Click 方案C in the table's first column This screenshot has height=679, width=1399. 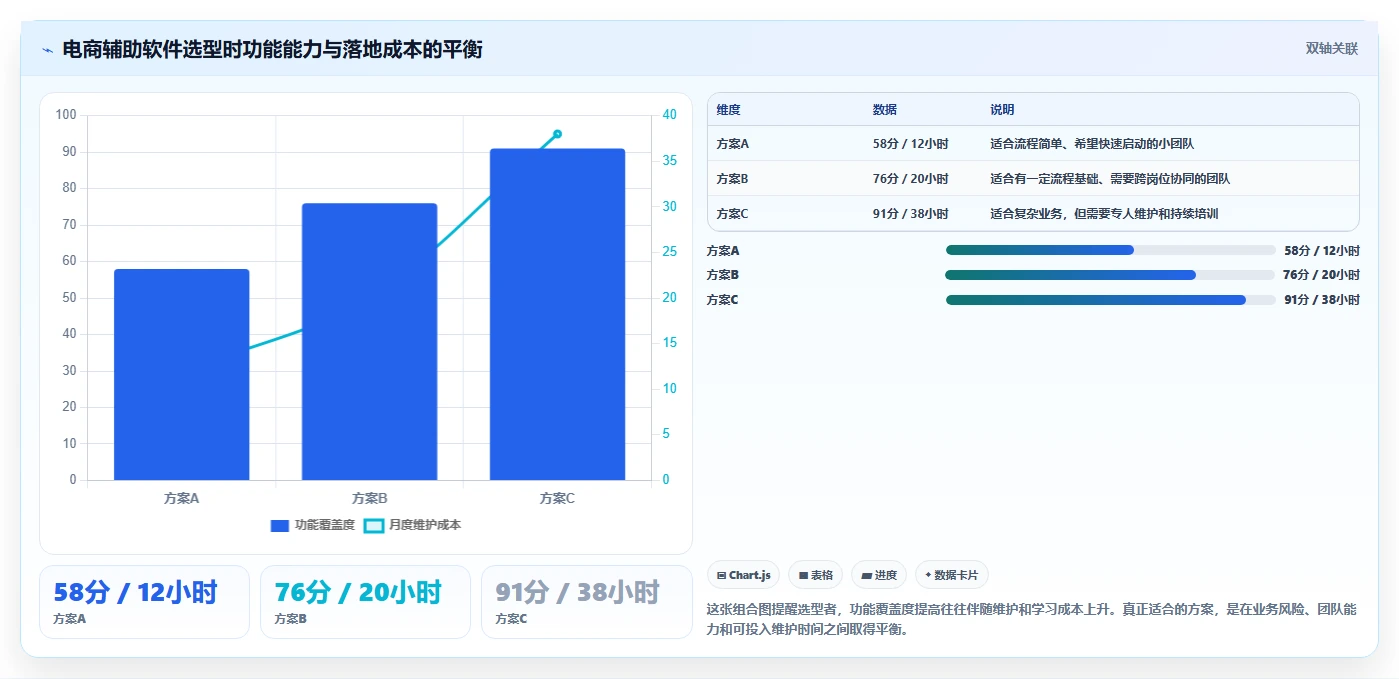732,214
